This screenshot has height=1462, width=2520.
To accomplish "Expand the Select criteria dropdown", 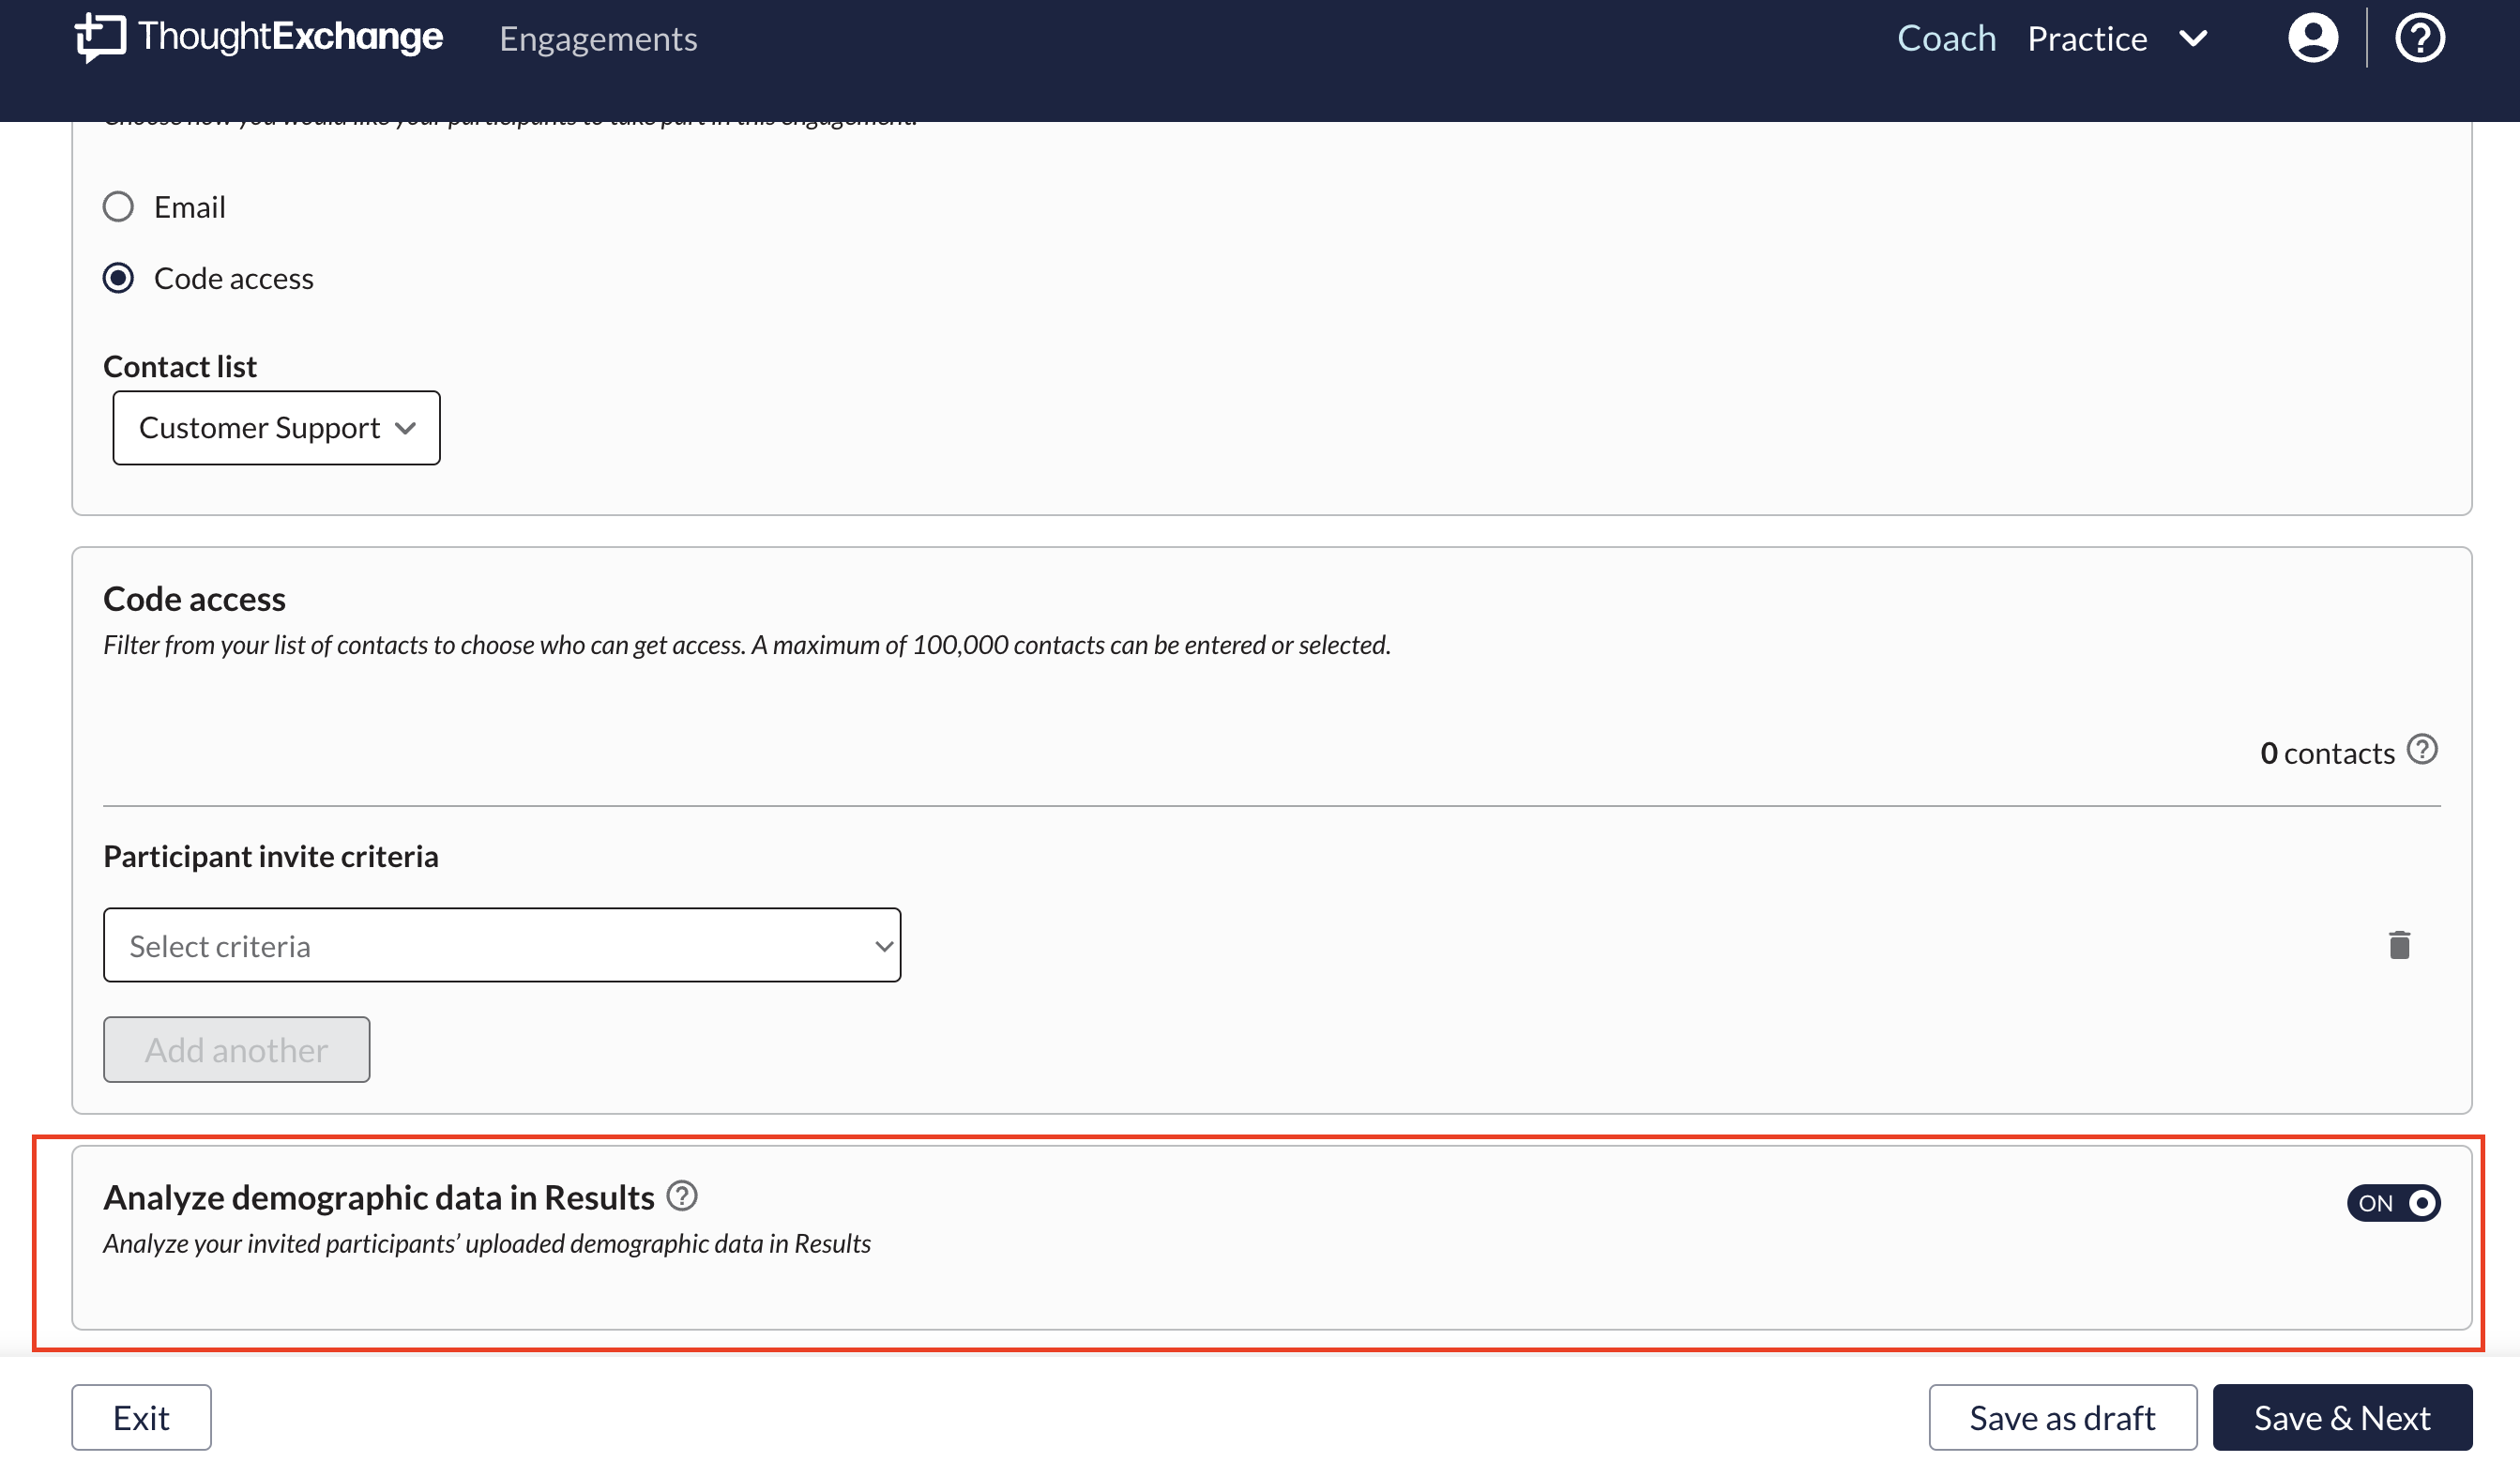I will click(501, 946).
